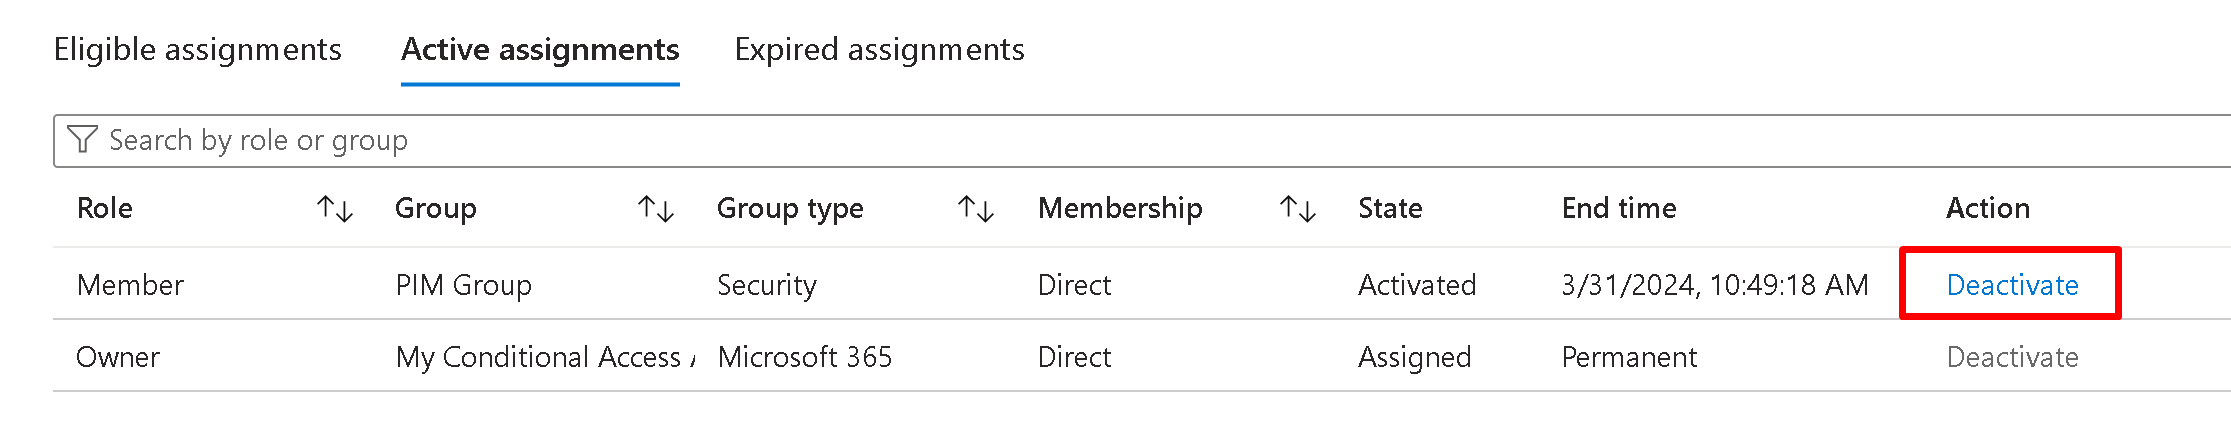Click the Member role cell

(x=130, y=285)
